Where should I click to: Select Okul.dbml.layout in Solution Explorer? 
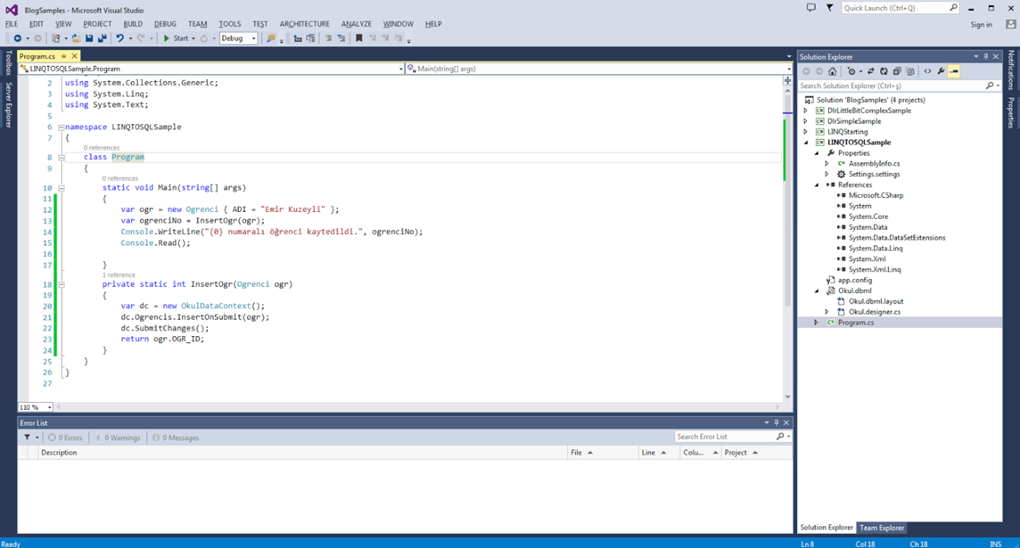coord(876,301)
